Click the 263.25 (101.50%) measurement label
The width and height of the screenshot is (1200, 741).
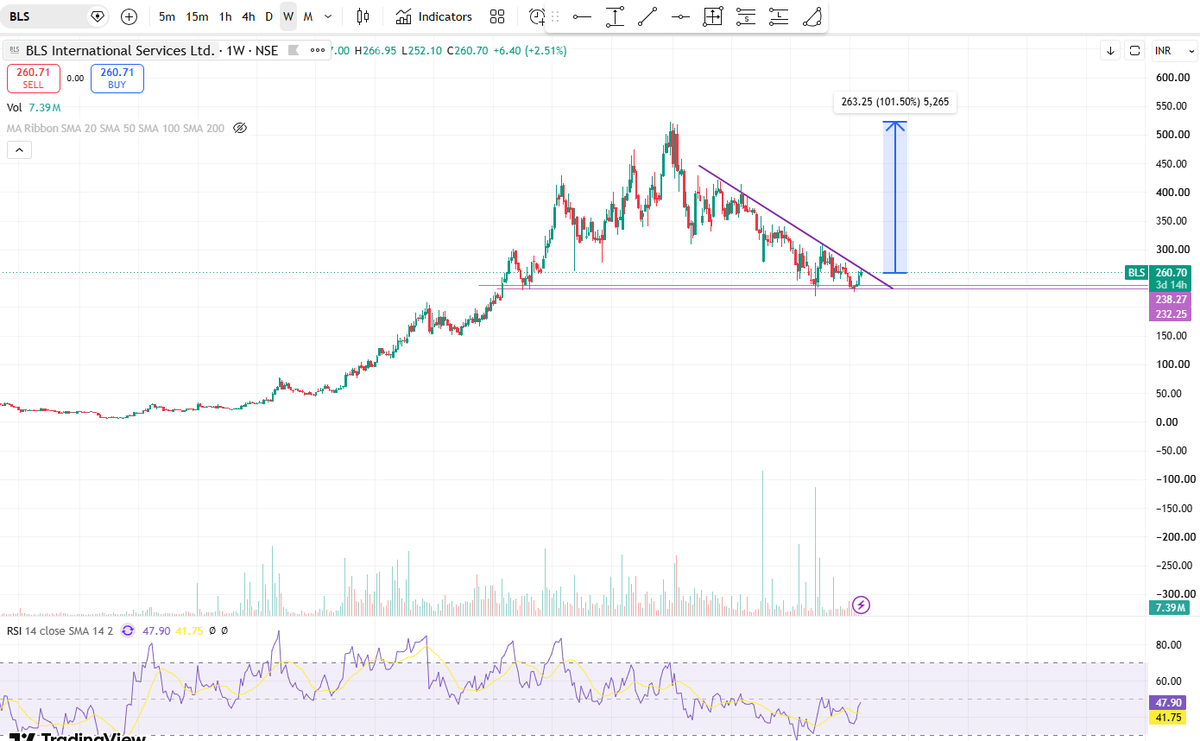[894, 101]
